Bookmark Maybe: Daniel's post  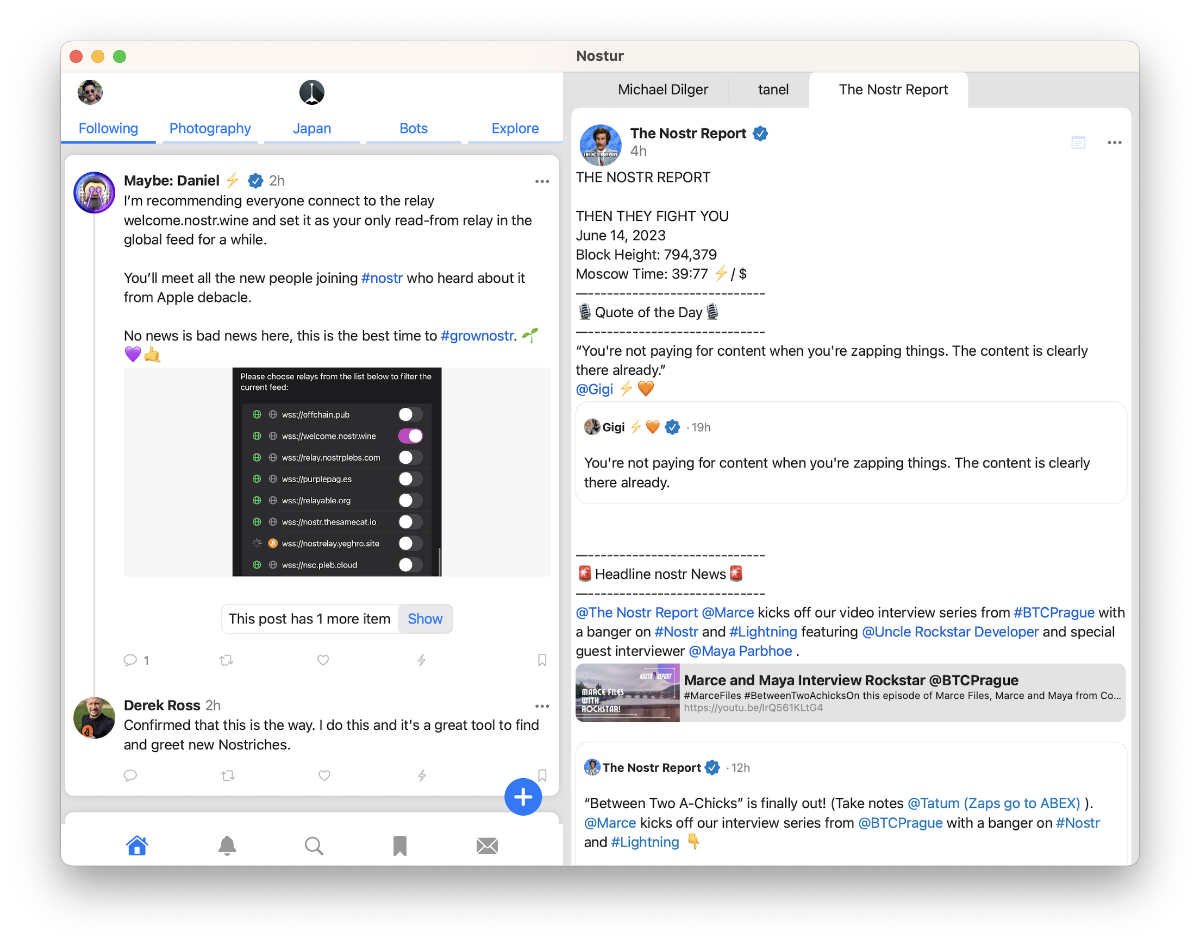542,660
